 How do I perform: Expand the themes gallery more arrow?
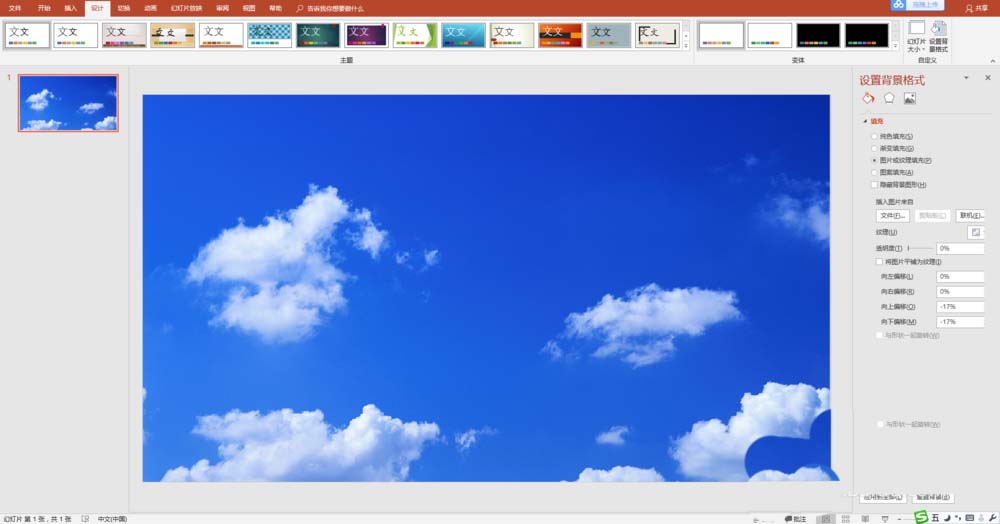[x=686, y=46]
